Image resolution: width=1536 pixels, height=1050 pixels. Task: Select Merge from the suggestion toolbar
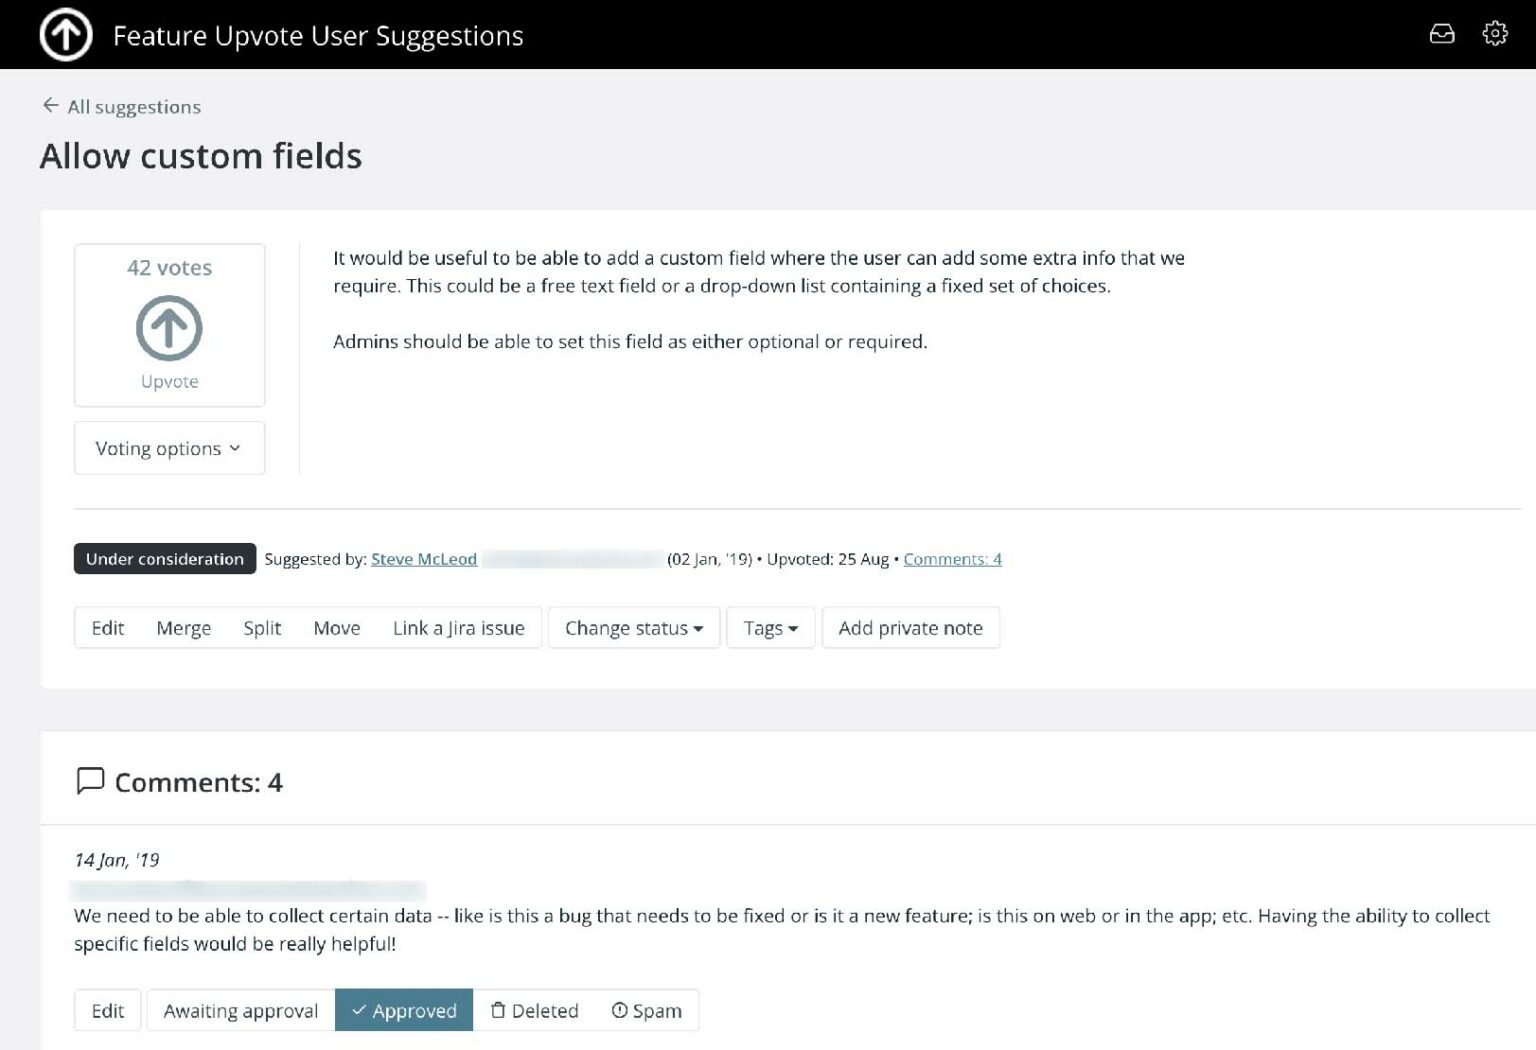(183, 628)
